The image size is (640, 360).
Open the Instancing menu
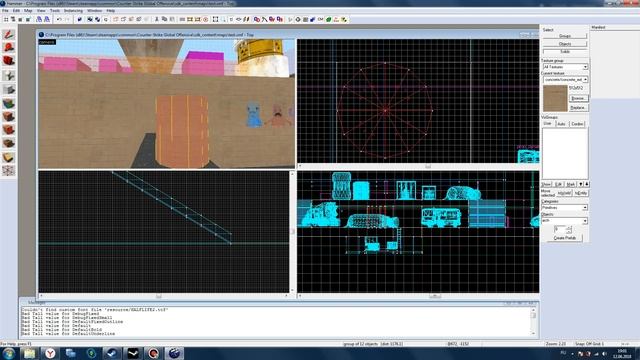click(73, 11)
